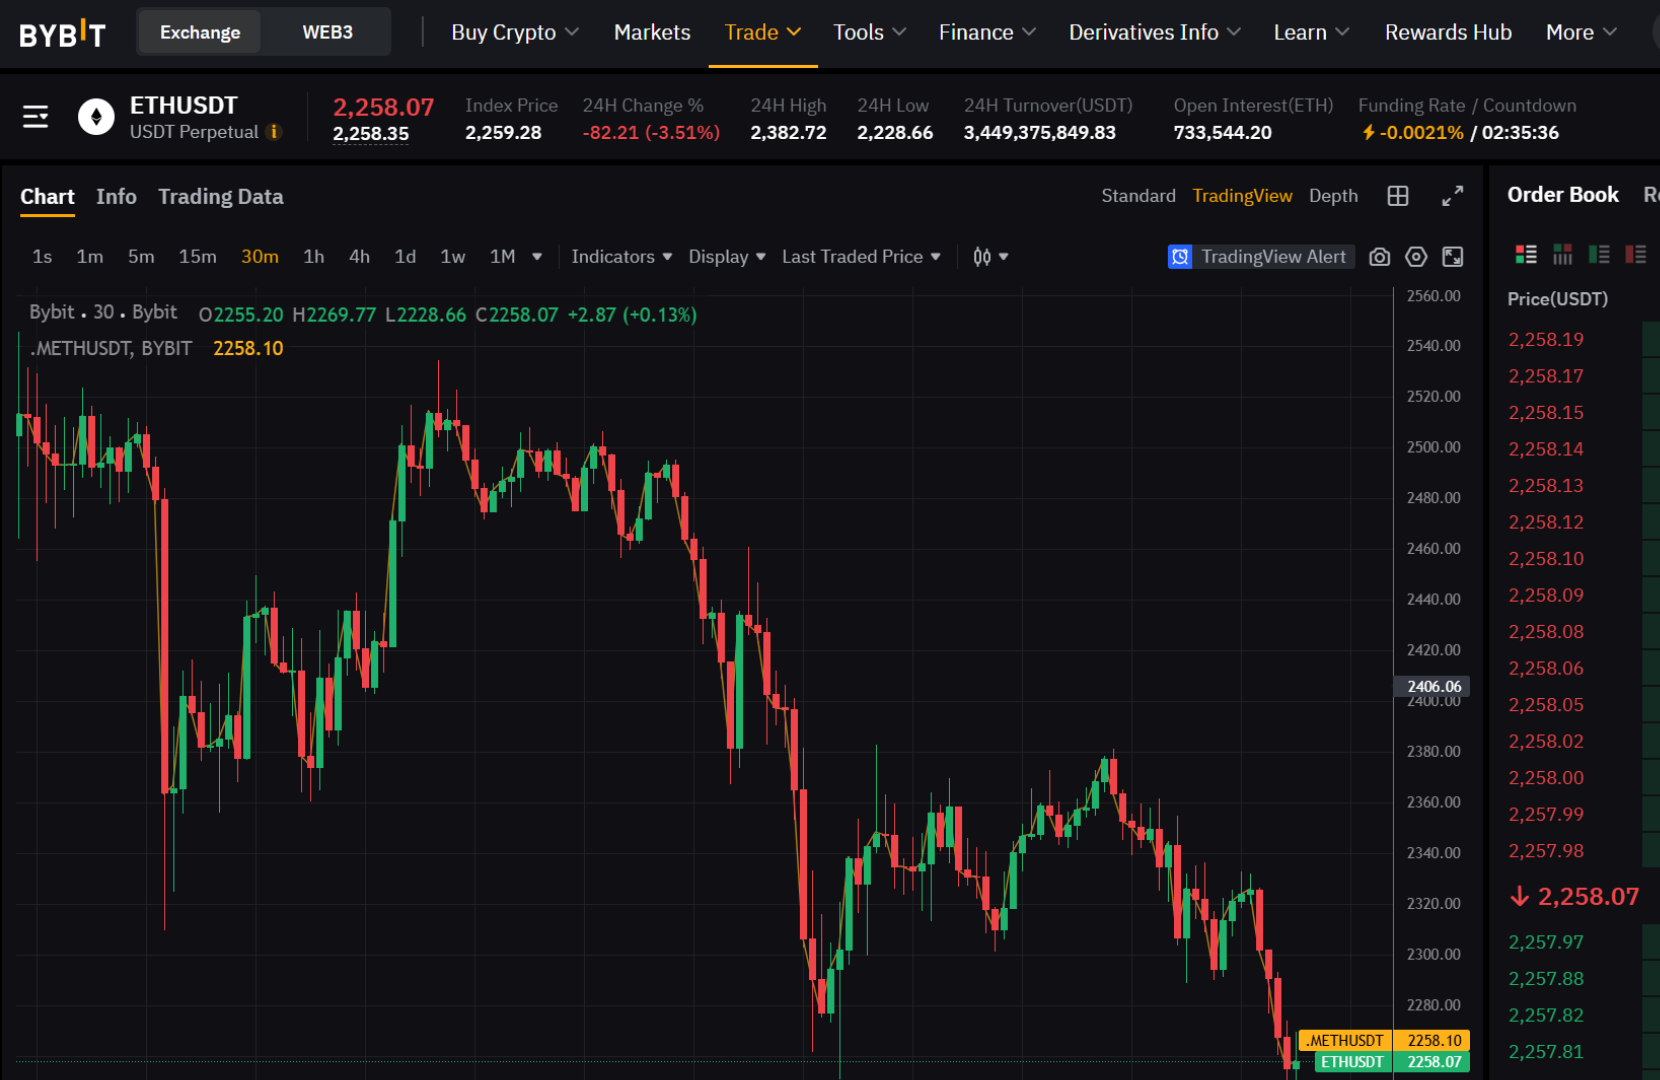Select the 1m timeframe button
This screenshot has height=1080, width=1660.
90,257
